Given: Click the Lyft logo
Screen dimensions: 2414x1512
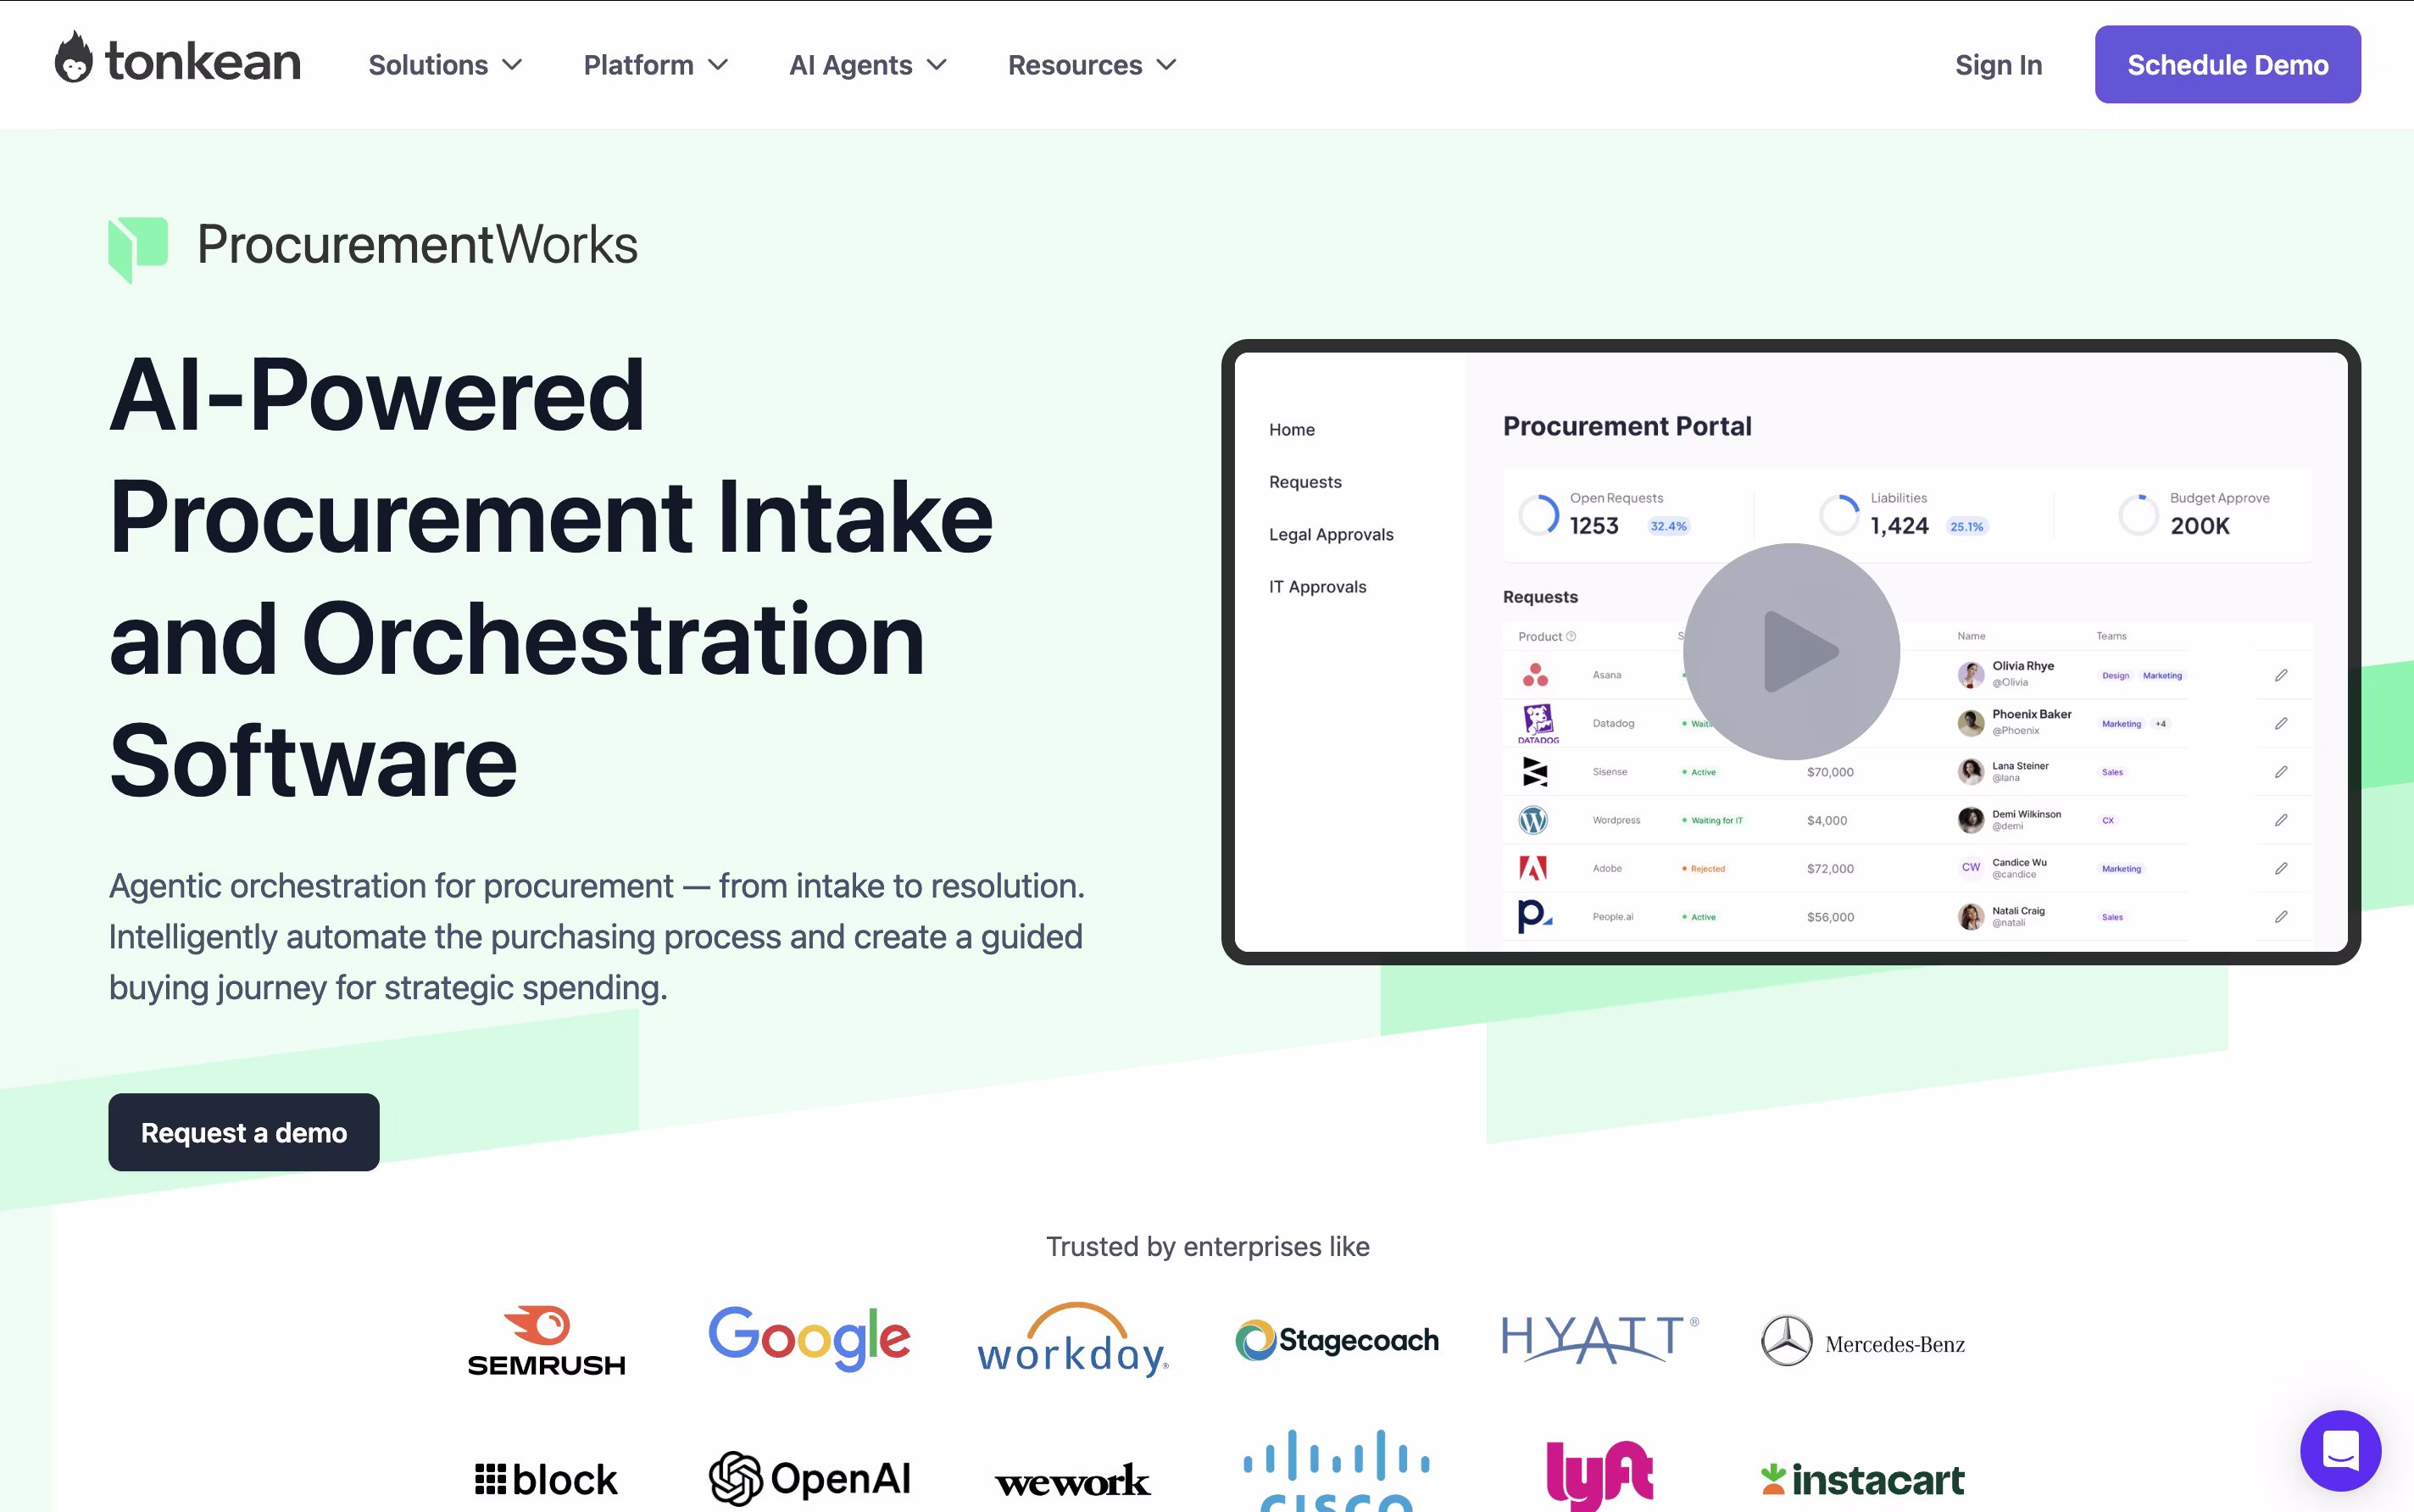Looking at the screenshot, I should coord(1599,1475).
